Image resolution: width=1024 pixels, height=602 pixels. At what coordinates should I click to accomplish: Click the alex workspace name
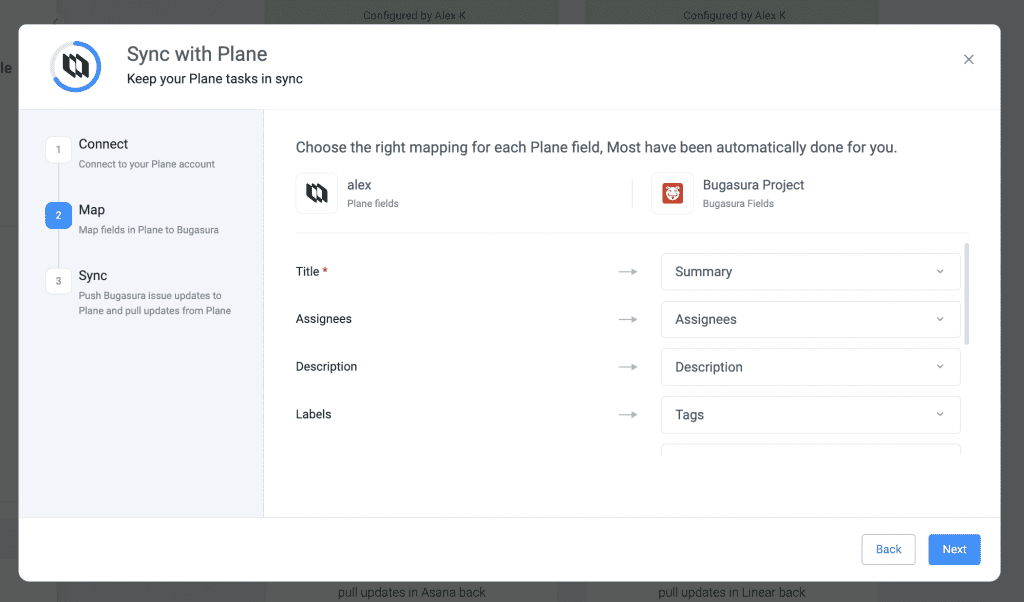coord(359,185)
